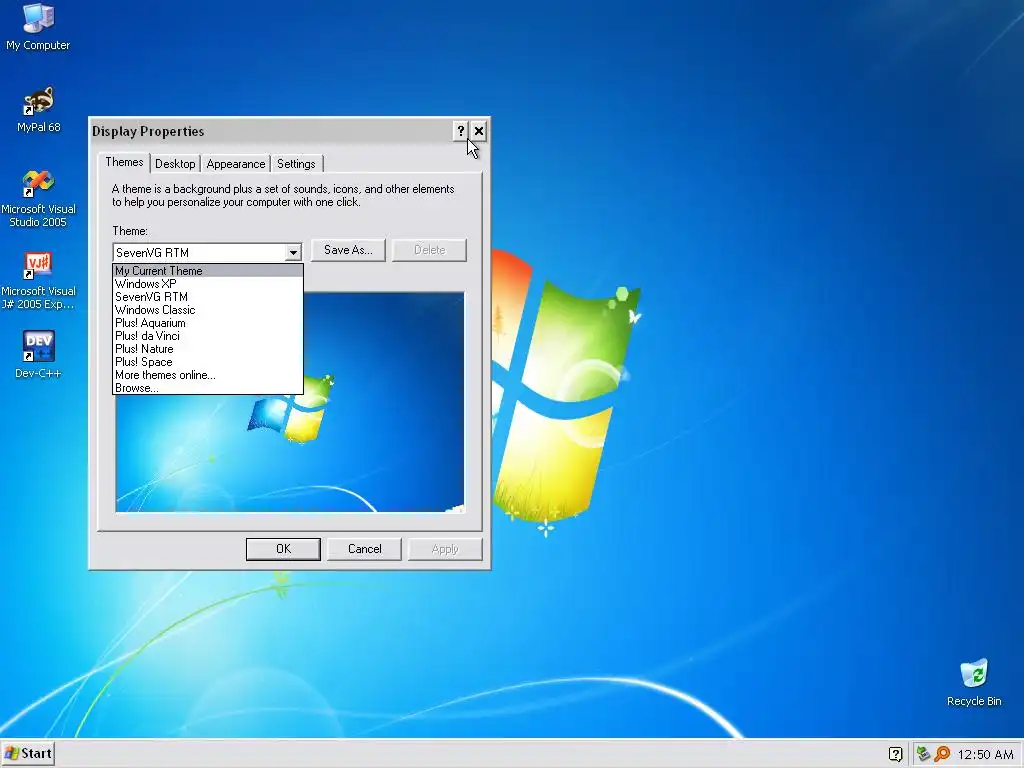Select Plus! Space theme
Viewport: 1024px width, 768px height.
(x=208, y=362)
